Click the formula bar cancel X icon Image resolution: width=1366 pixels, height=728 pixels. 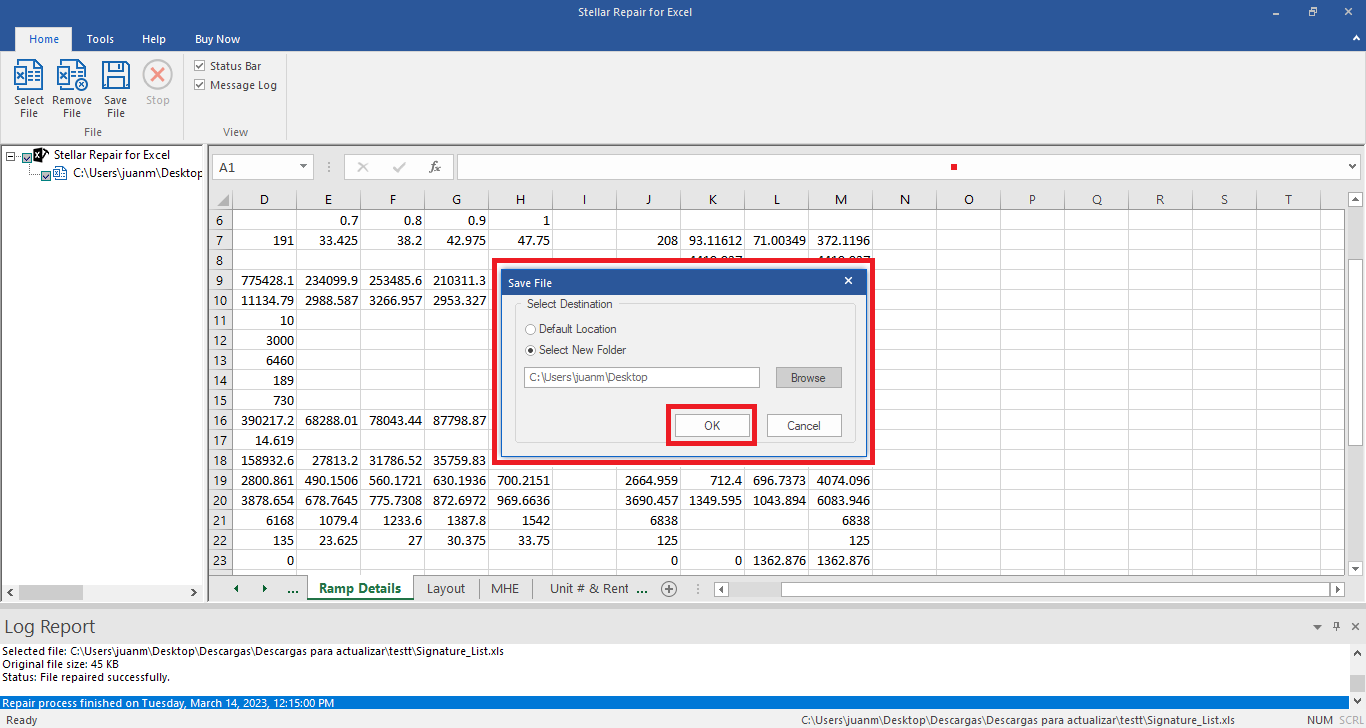363,167
